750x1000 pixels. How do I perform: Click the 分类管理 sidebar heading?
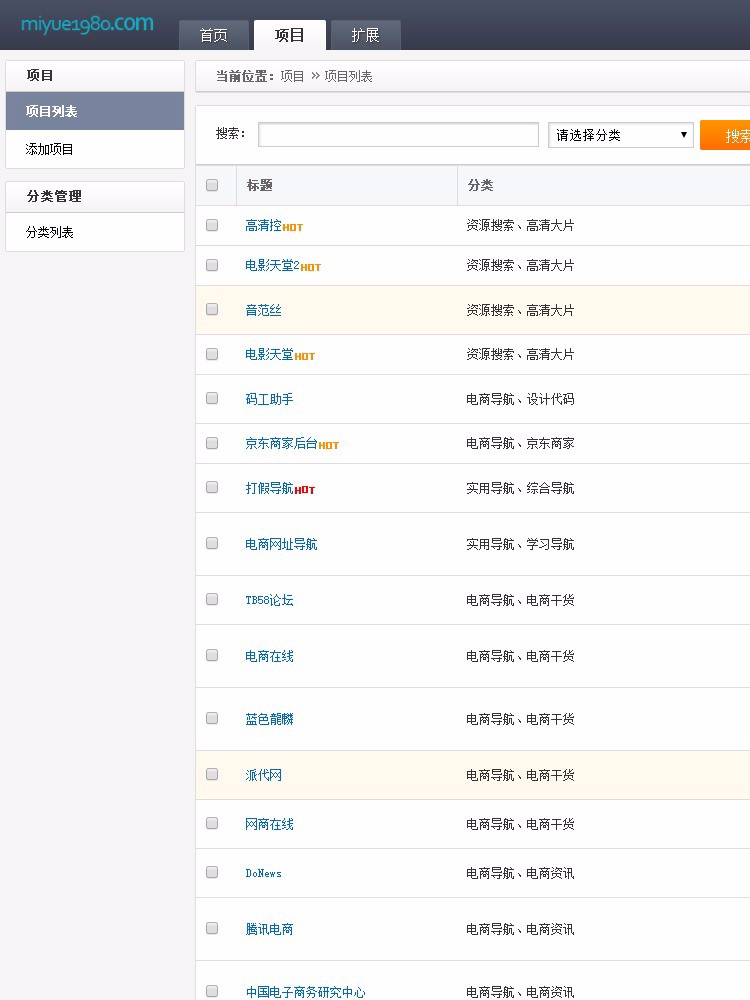pyautogui.click(x=54, y=196)
